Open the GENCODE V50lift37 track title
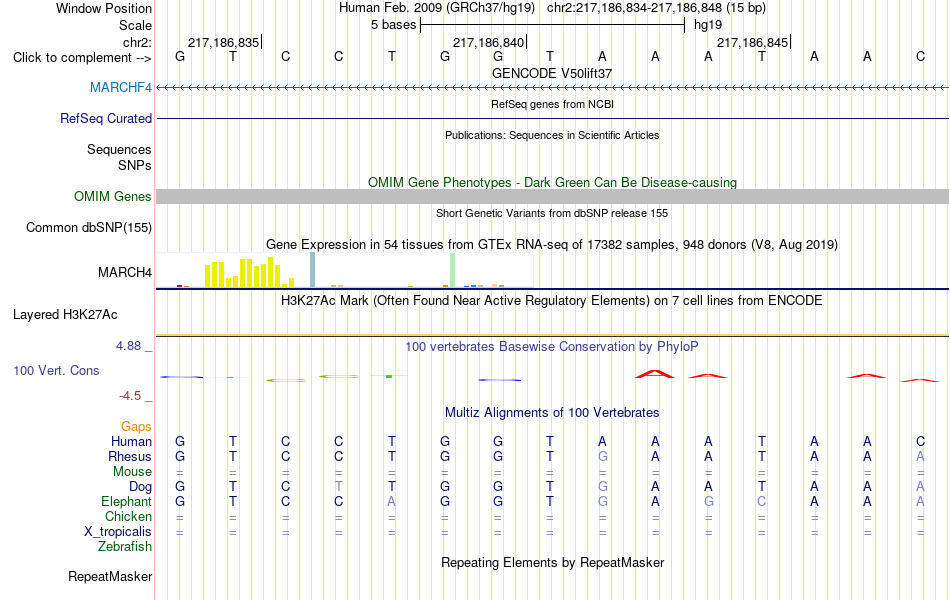950x600 pixels. tap(552, 73)
